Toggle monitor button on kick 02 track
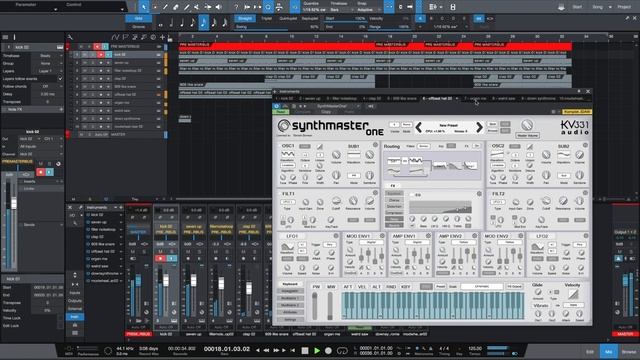 tap(108, 54)
